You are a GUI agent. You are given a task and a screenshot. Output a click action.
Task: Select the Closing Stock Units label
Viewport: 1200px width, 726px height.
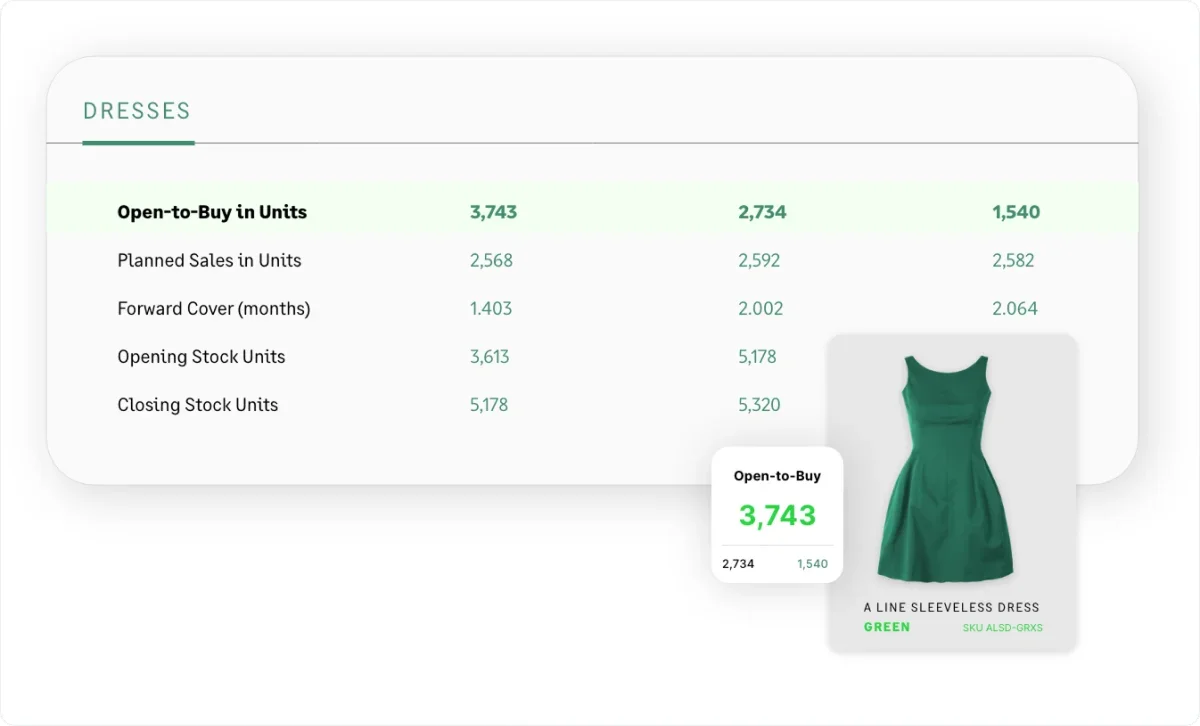198,404
